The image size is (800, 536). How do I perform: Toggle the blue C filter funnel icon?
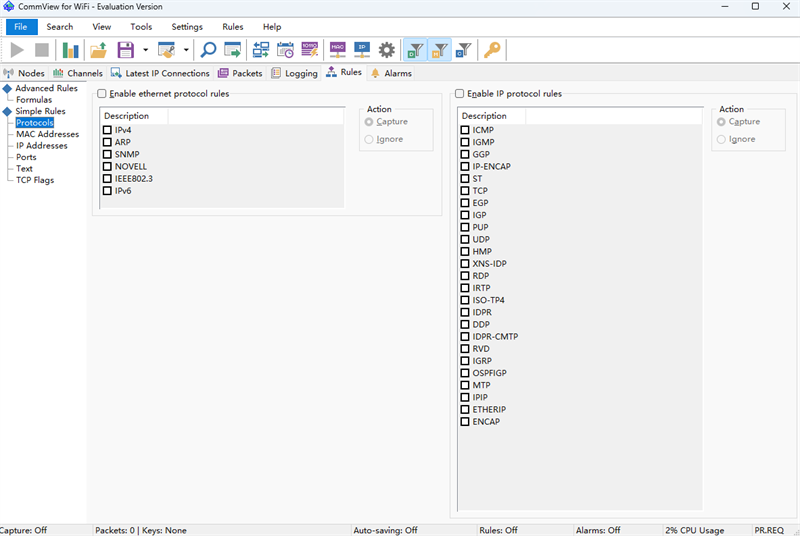(464, 50)
